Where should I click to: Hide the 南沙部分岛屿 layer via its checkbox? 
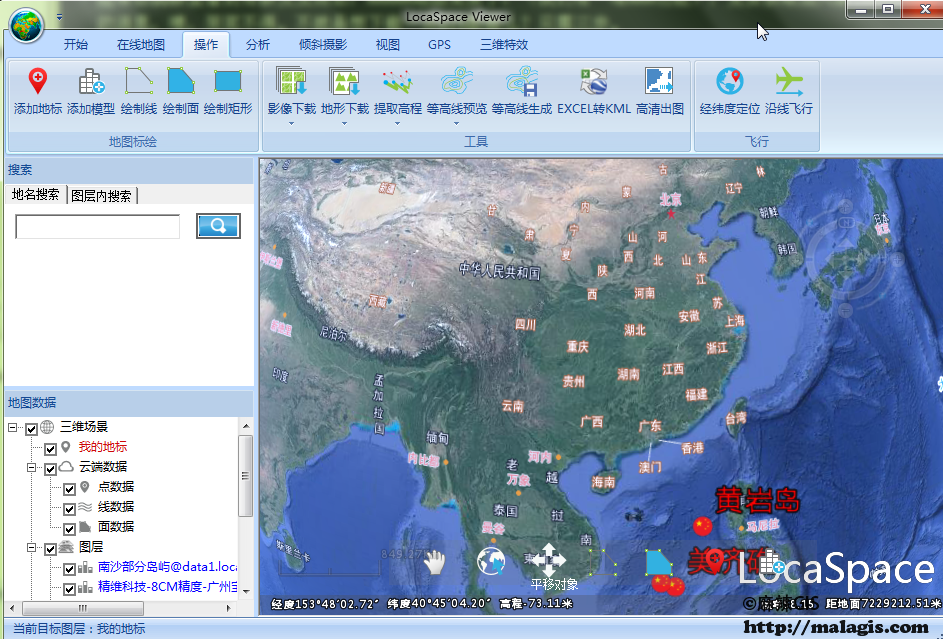(x=70, y=568)
